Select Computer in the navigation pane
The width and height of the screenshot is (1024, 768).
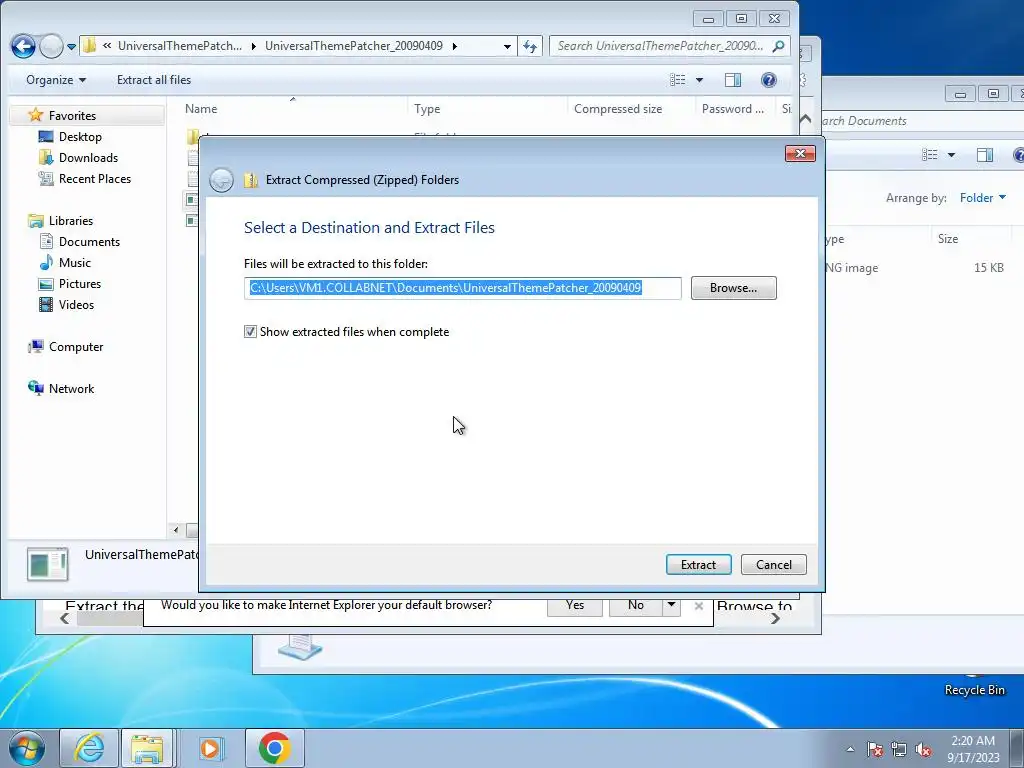[x=76, y=347]
